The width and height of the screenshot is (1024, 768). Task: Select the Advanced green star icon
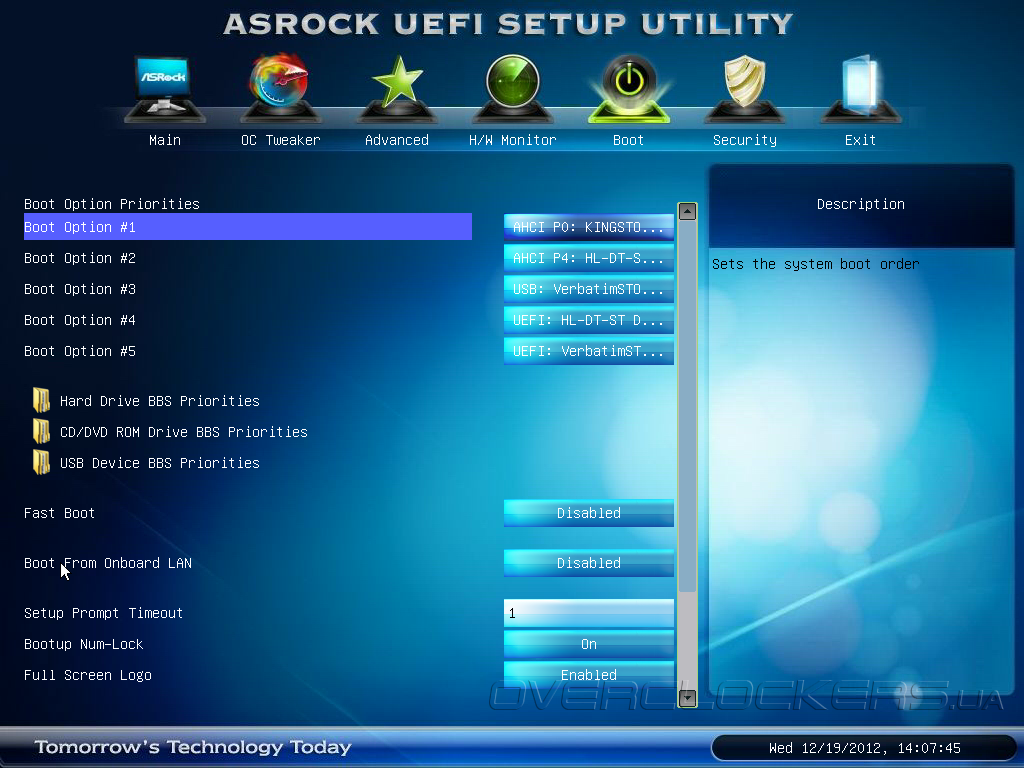pyautogui.click(x=396, y=88)
